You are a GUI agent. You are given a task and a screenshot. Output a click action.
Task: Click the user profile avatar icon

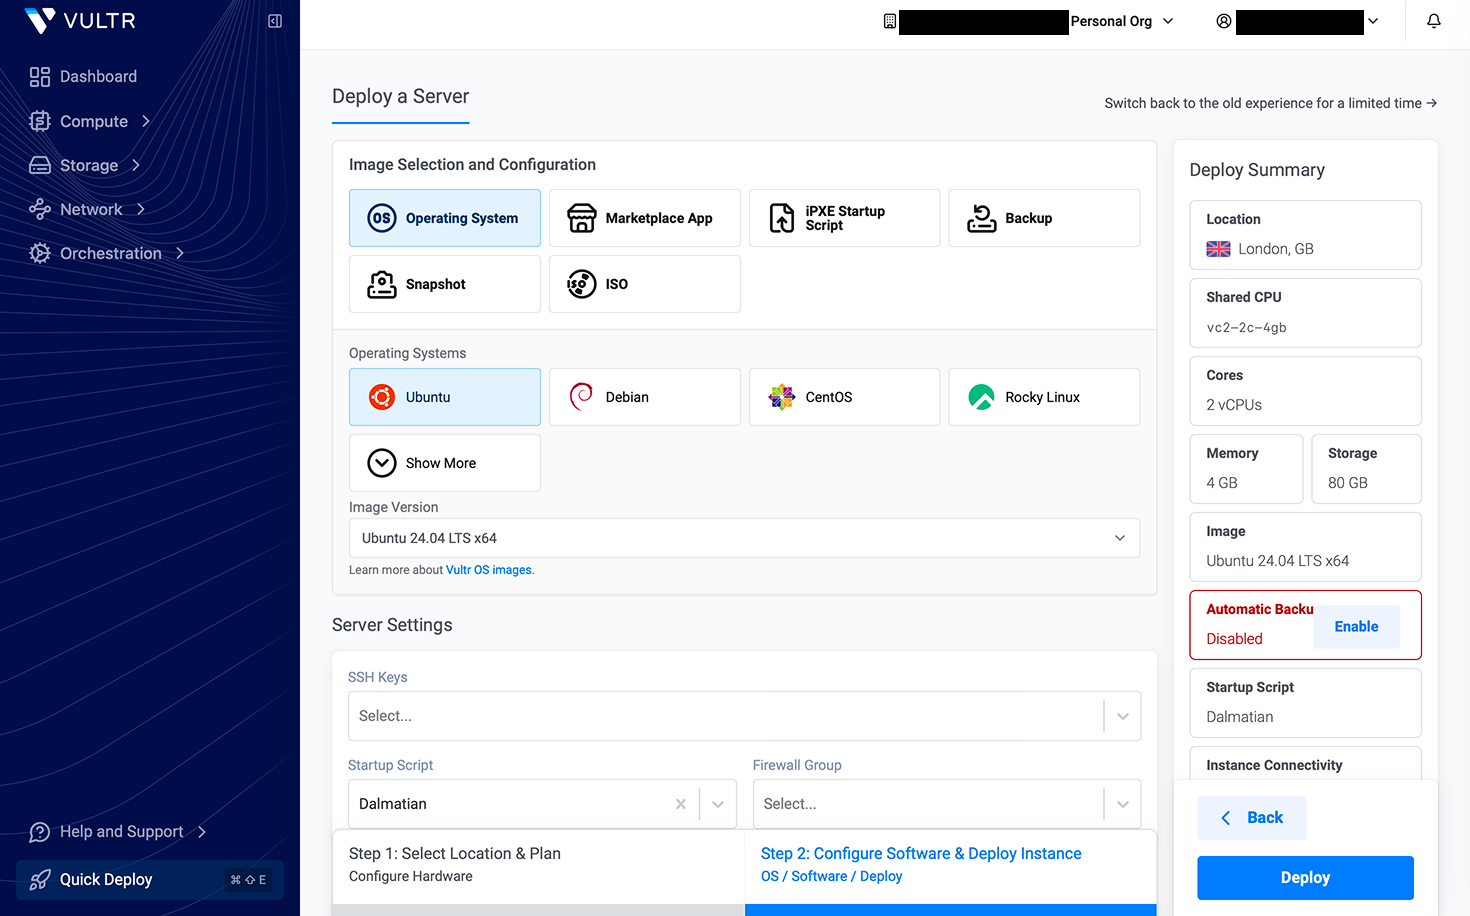(1224, 21)
